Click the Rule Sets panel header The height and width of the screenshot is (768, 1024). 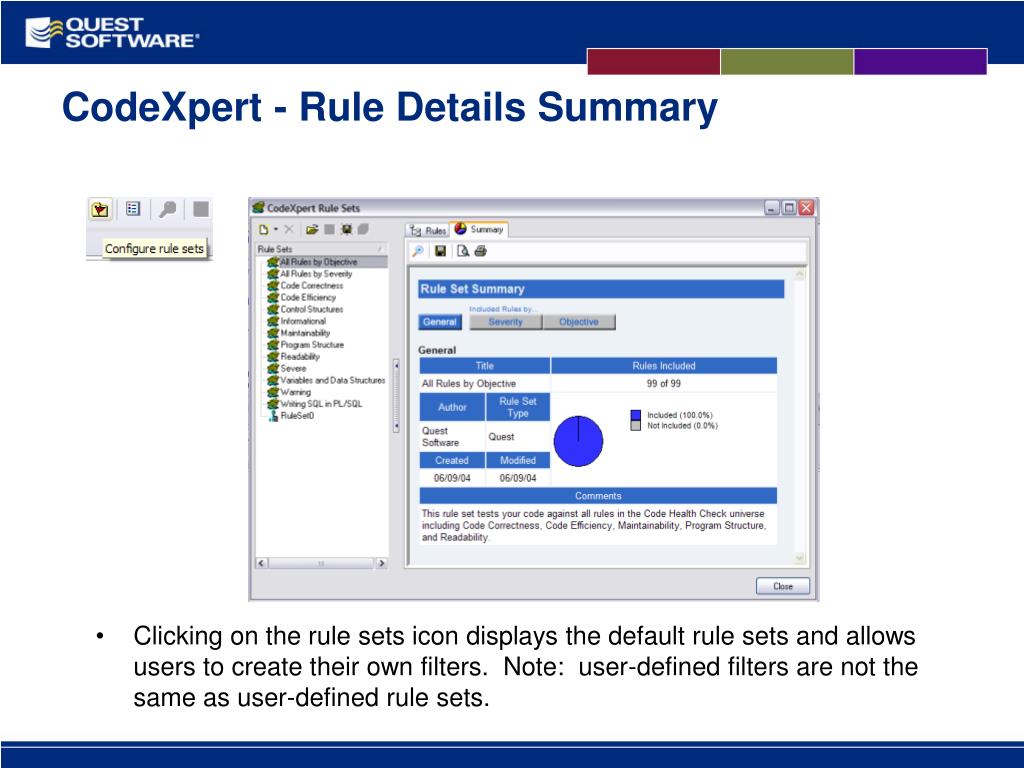click(x=321, y=249)
